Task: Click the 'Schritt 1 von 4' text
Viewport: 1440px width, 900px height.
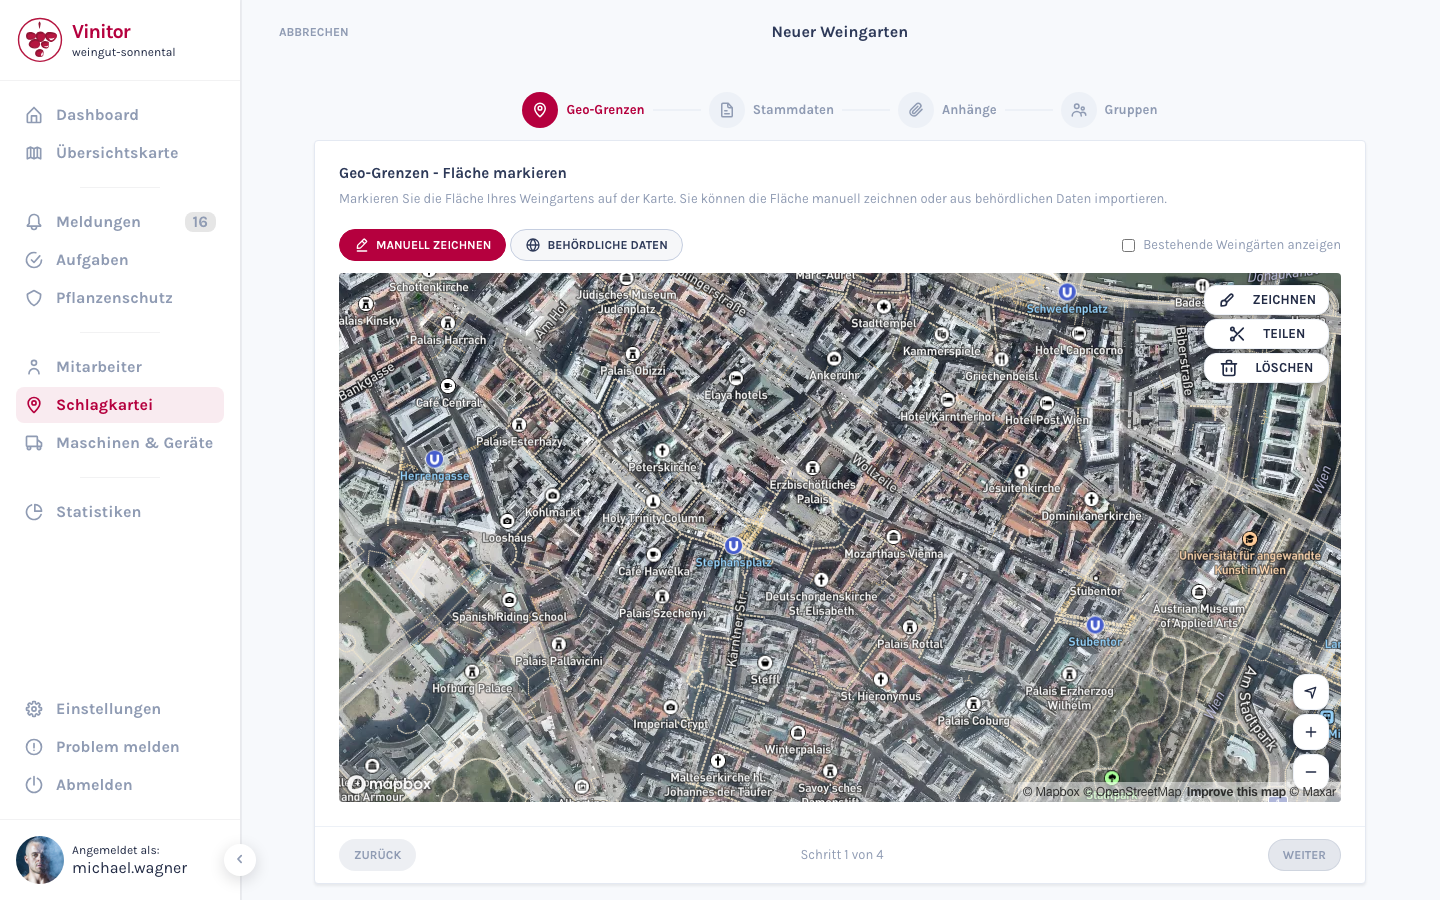Action: coord(842,855)
